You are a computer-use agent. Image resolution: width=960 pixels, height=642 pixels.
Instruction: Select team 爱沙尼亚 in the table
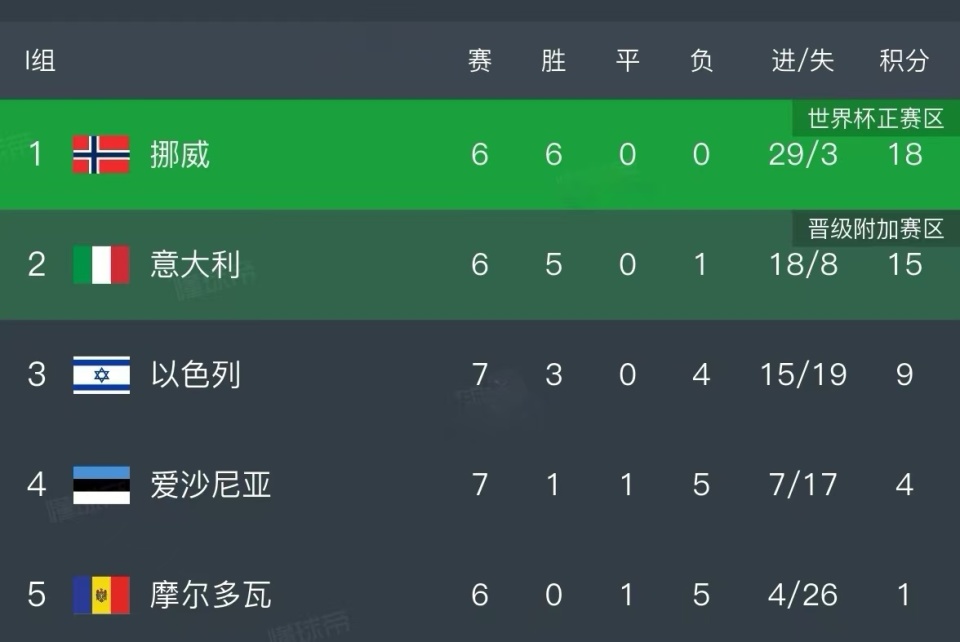(210, 485)
